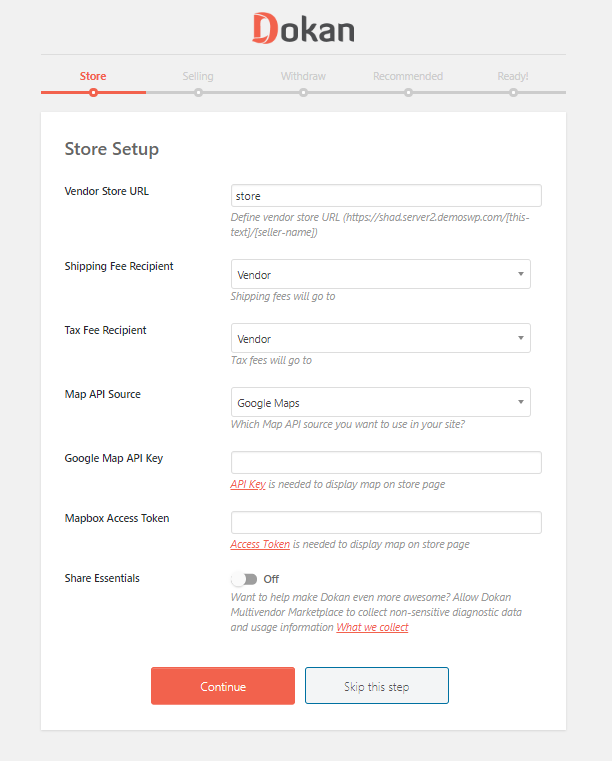Click the 'Which Map API source' hint text
This screenshot has height=761, width=612.
click(347, 425)
